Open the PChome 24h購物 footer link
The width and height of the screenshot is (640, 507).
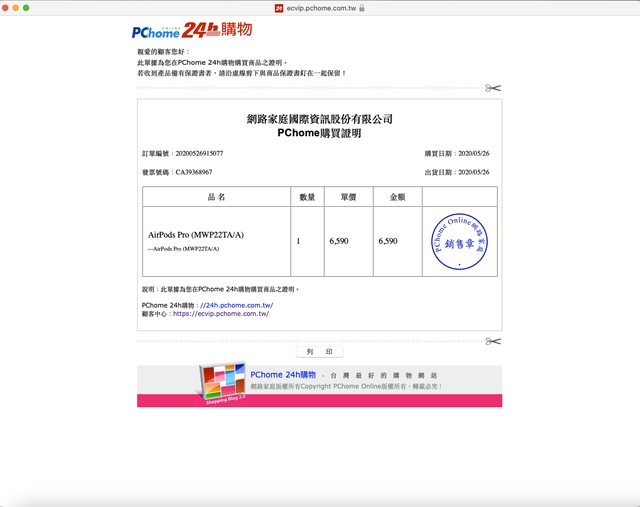click(x=283, y=375)
